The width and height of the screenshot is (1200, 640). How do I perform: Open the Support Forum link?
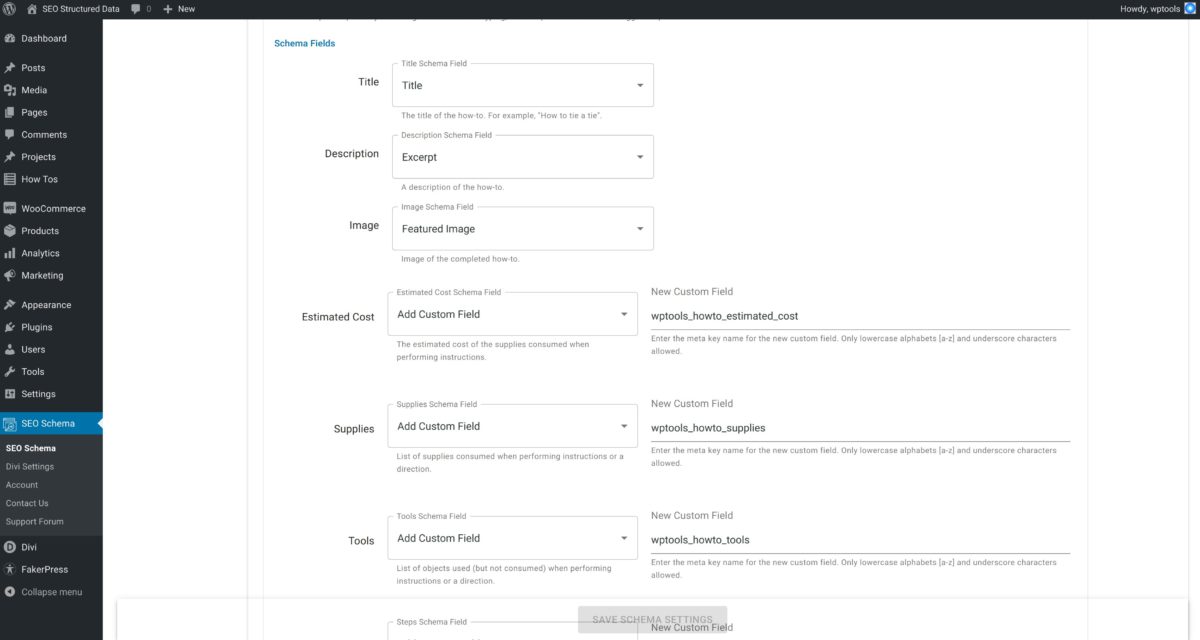pos(33,521)
